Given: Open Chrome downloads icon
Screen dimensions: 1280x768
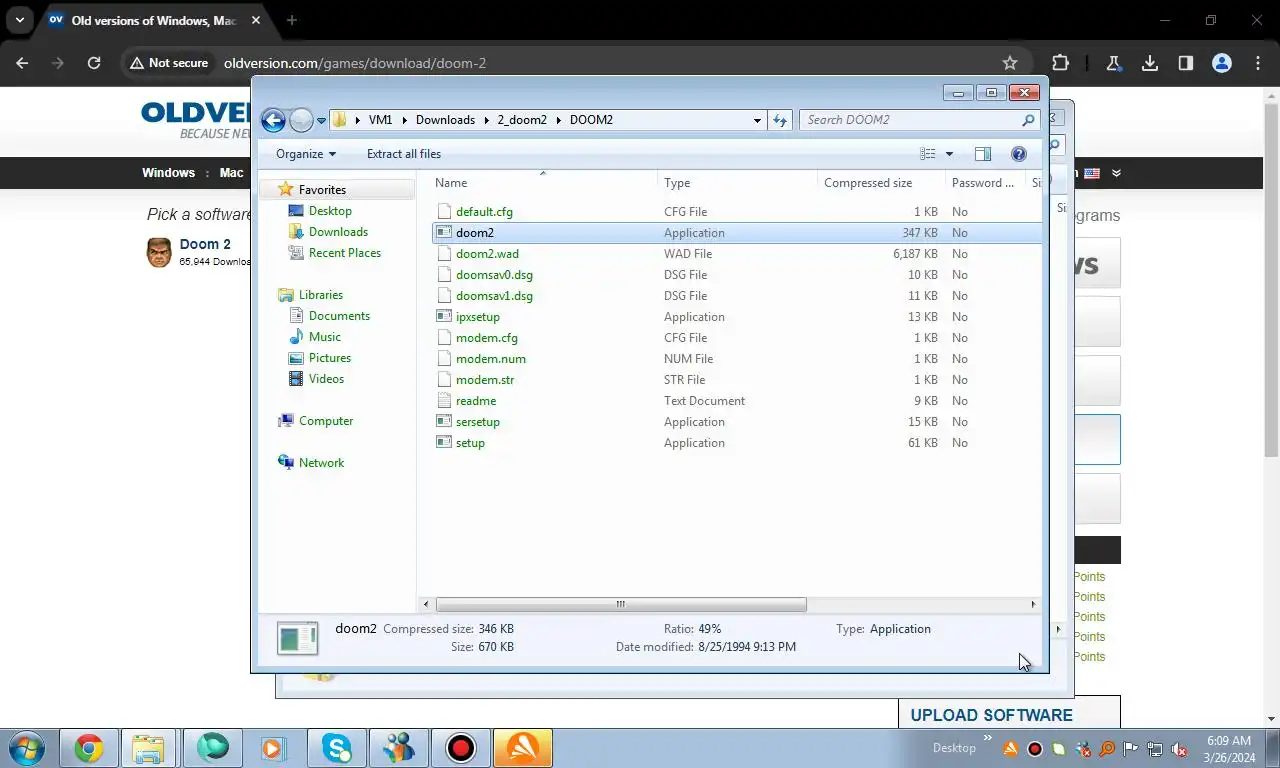Looking at the screenshot, I should pyautogui.click(x=1150, y=63).
